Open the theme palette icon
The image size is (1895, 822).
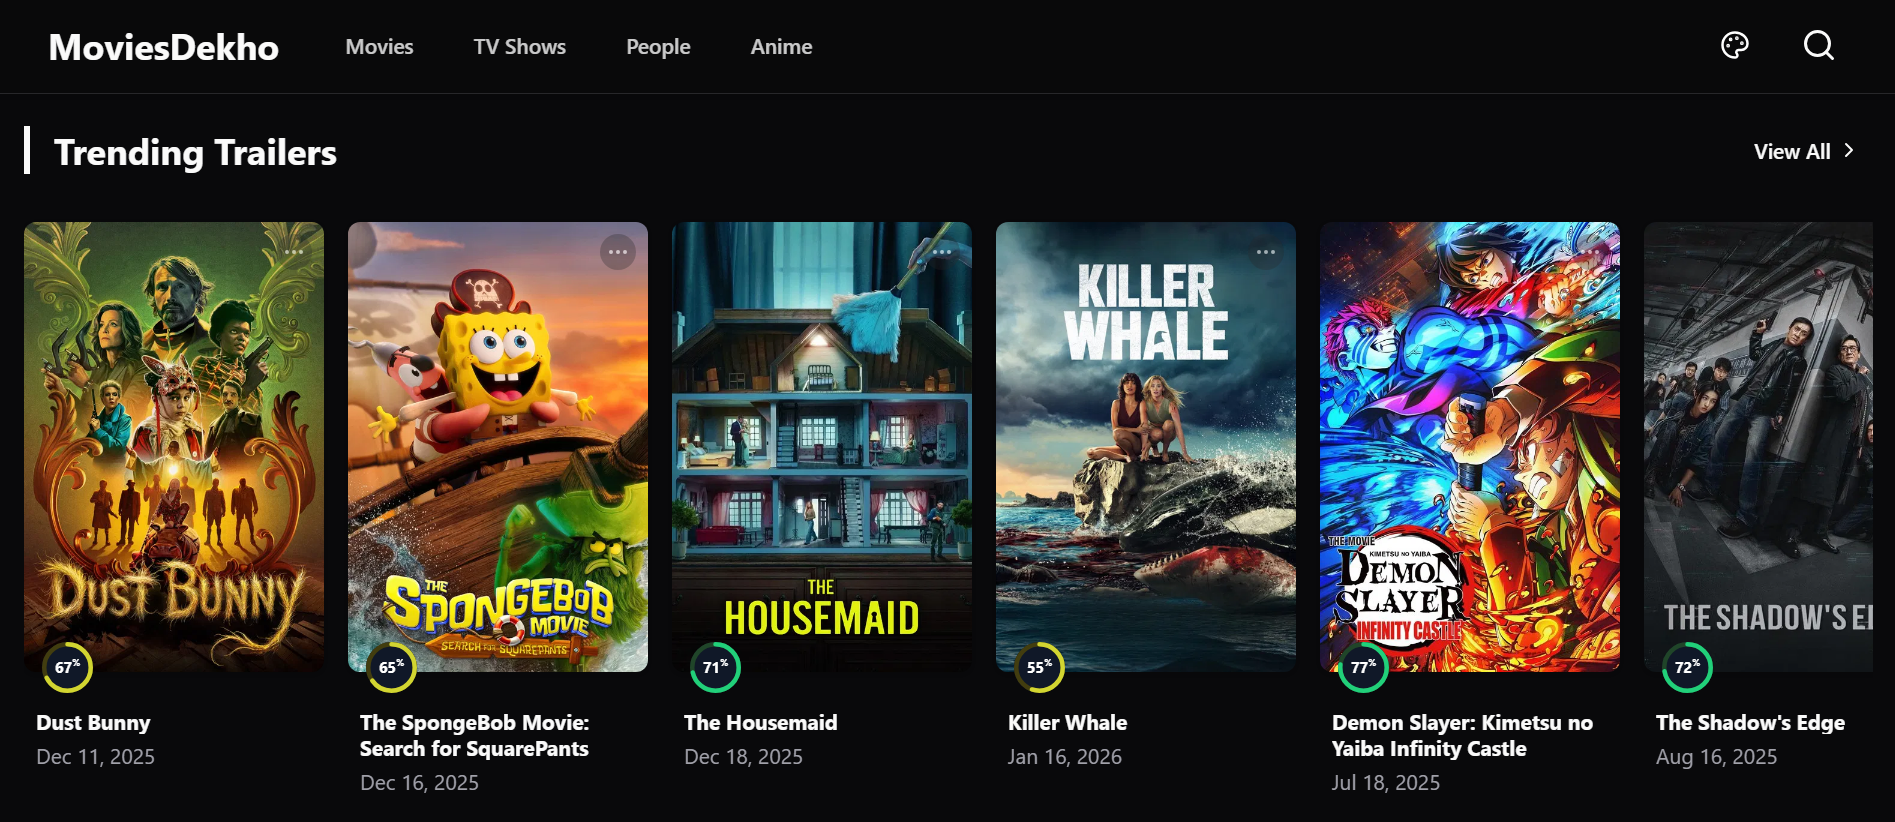point(1735,46)
